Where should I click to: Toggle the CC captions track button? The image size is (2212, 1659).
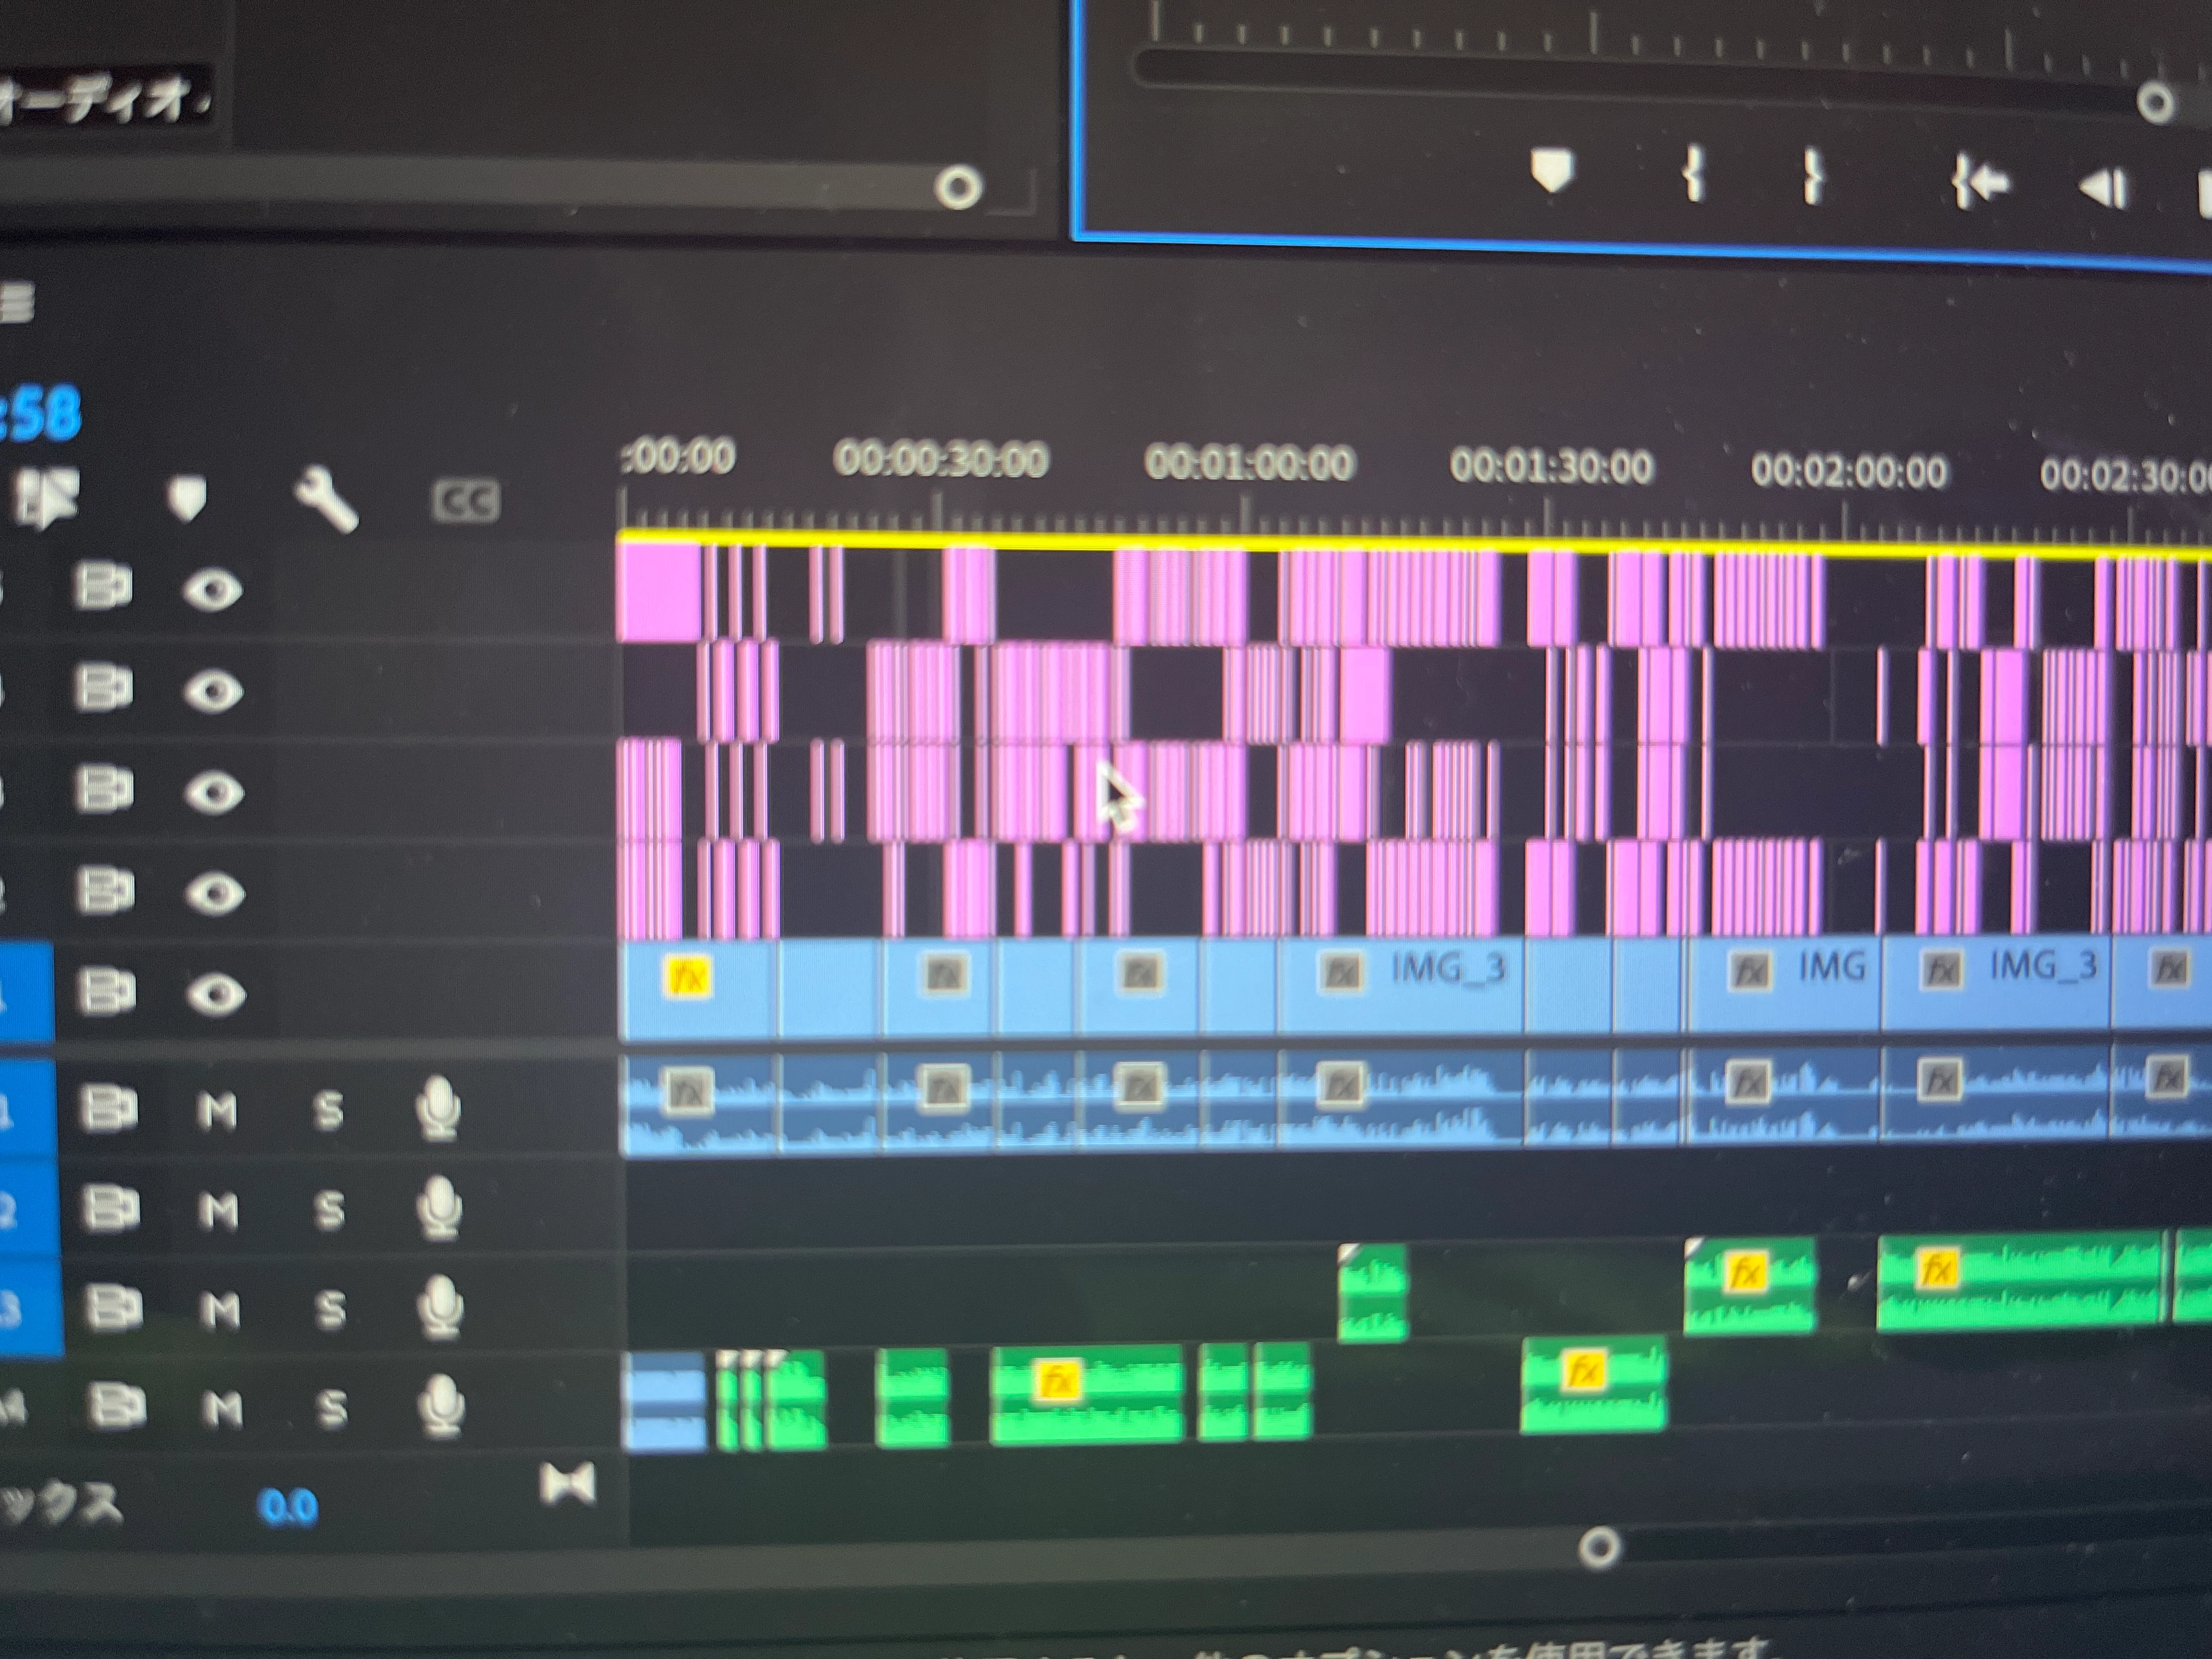click(x=465, y=501)
